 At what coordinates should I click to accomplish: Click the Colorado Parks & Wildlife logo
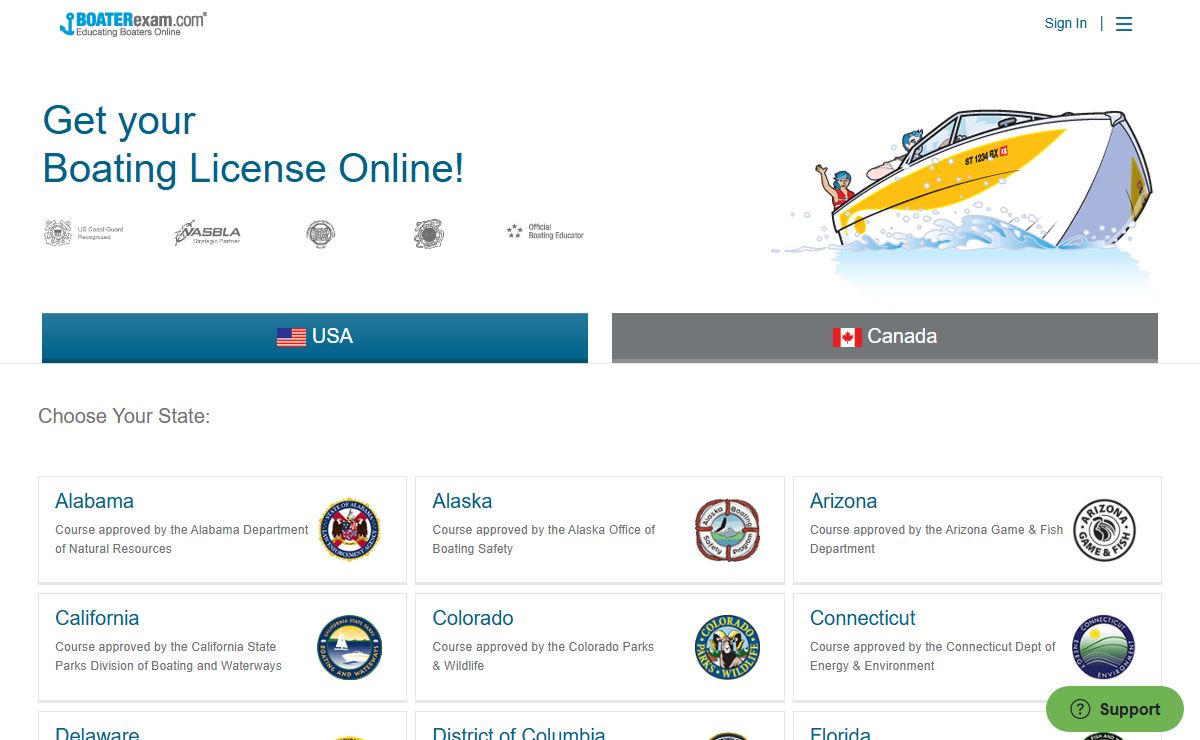click(727, 647)
